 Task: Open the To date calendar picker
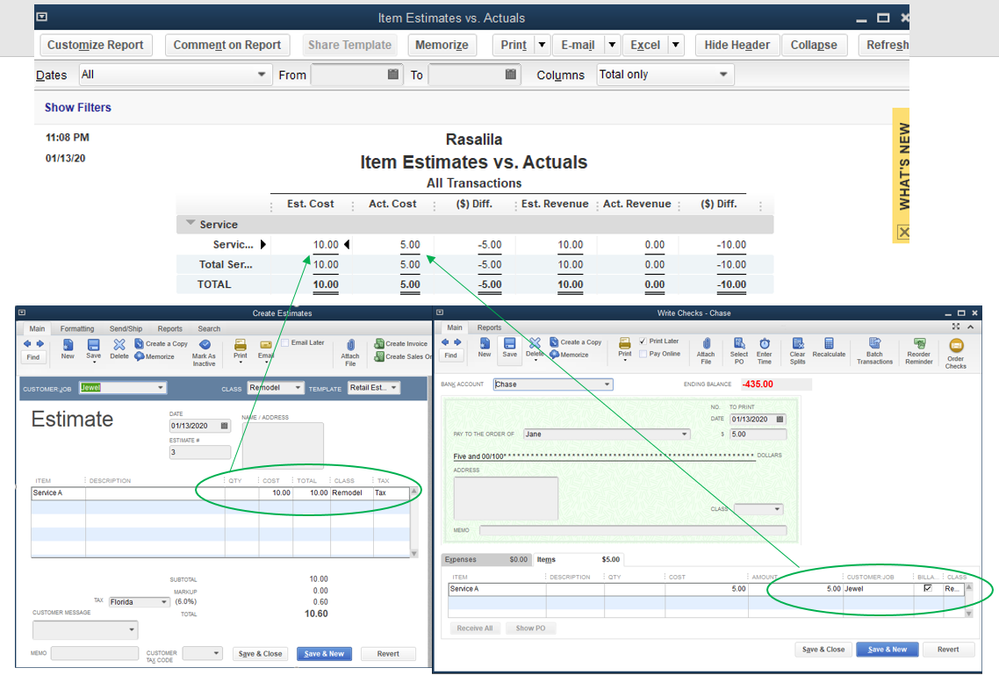510,74
